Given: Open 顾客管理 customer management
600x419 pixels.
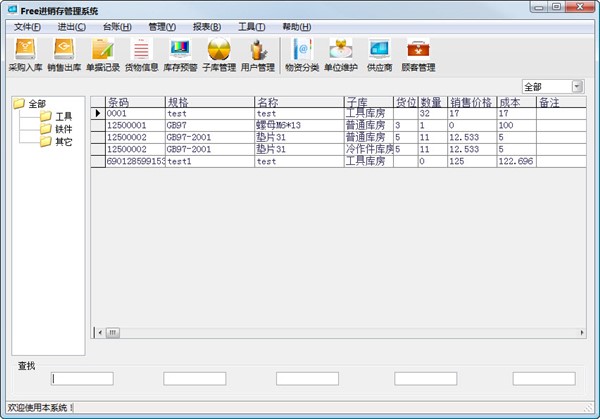Looking at the screenshot, I should (x=418, y=55).
